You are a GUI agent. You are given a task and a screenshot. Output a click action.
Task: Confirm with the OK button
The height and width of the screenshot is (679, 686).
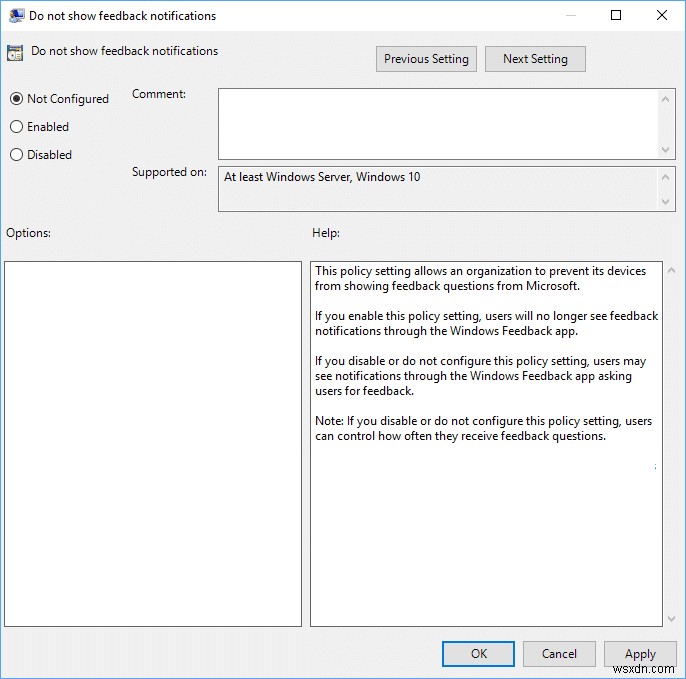[x=478, y=654]
